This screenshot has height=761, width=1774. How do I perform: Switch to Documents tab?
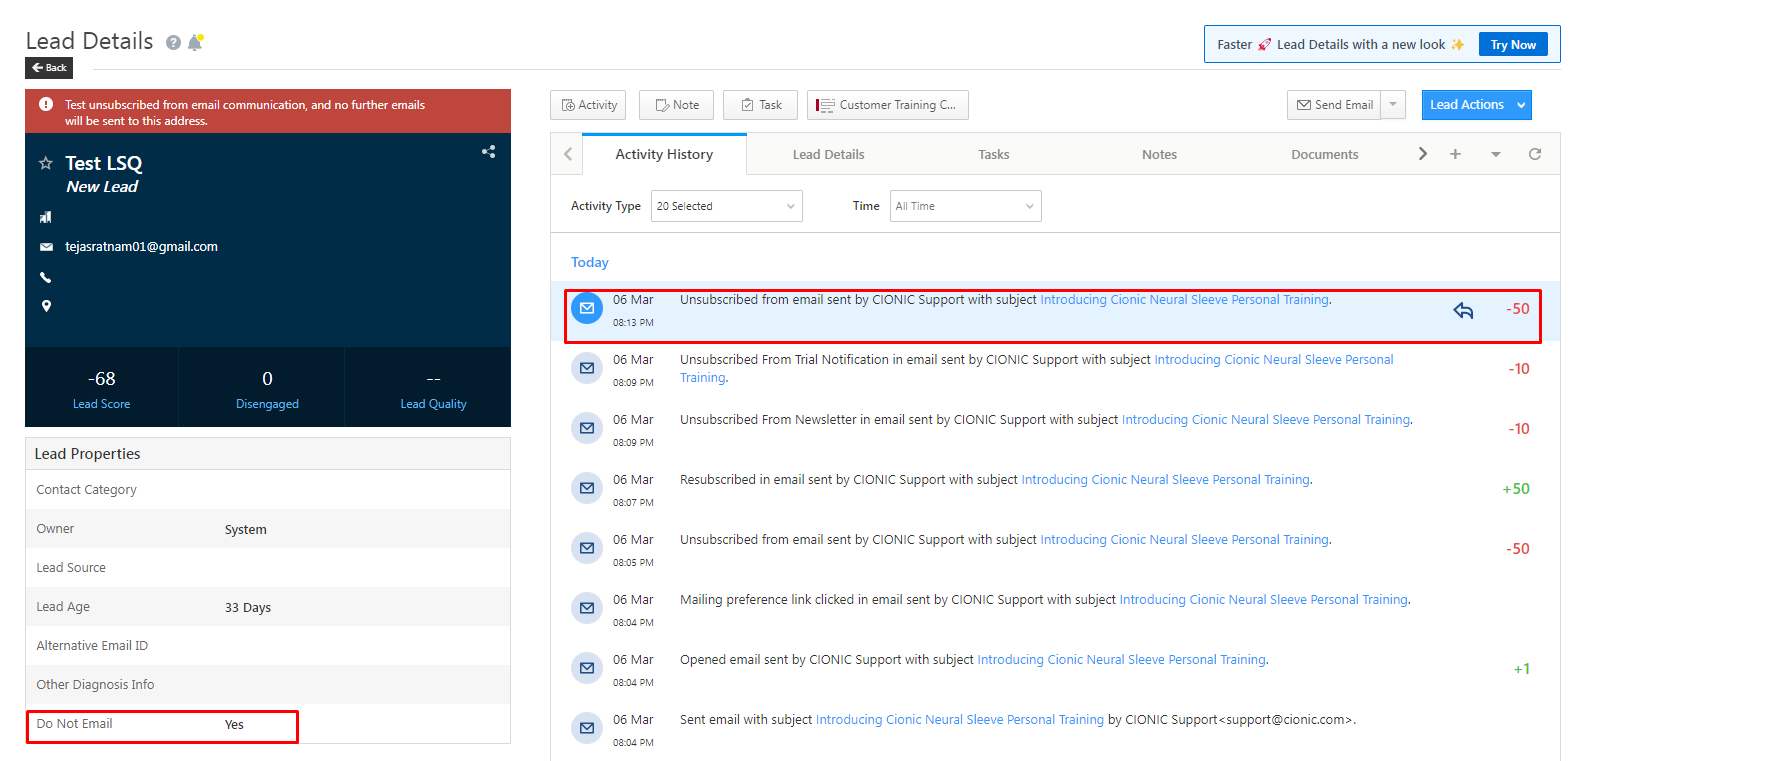1324,154
